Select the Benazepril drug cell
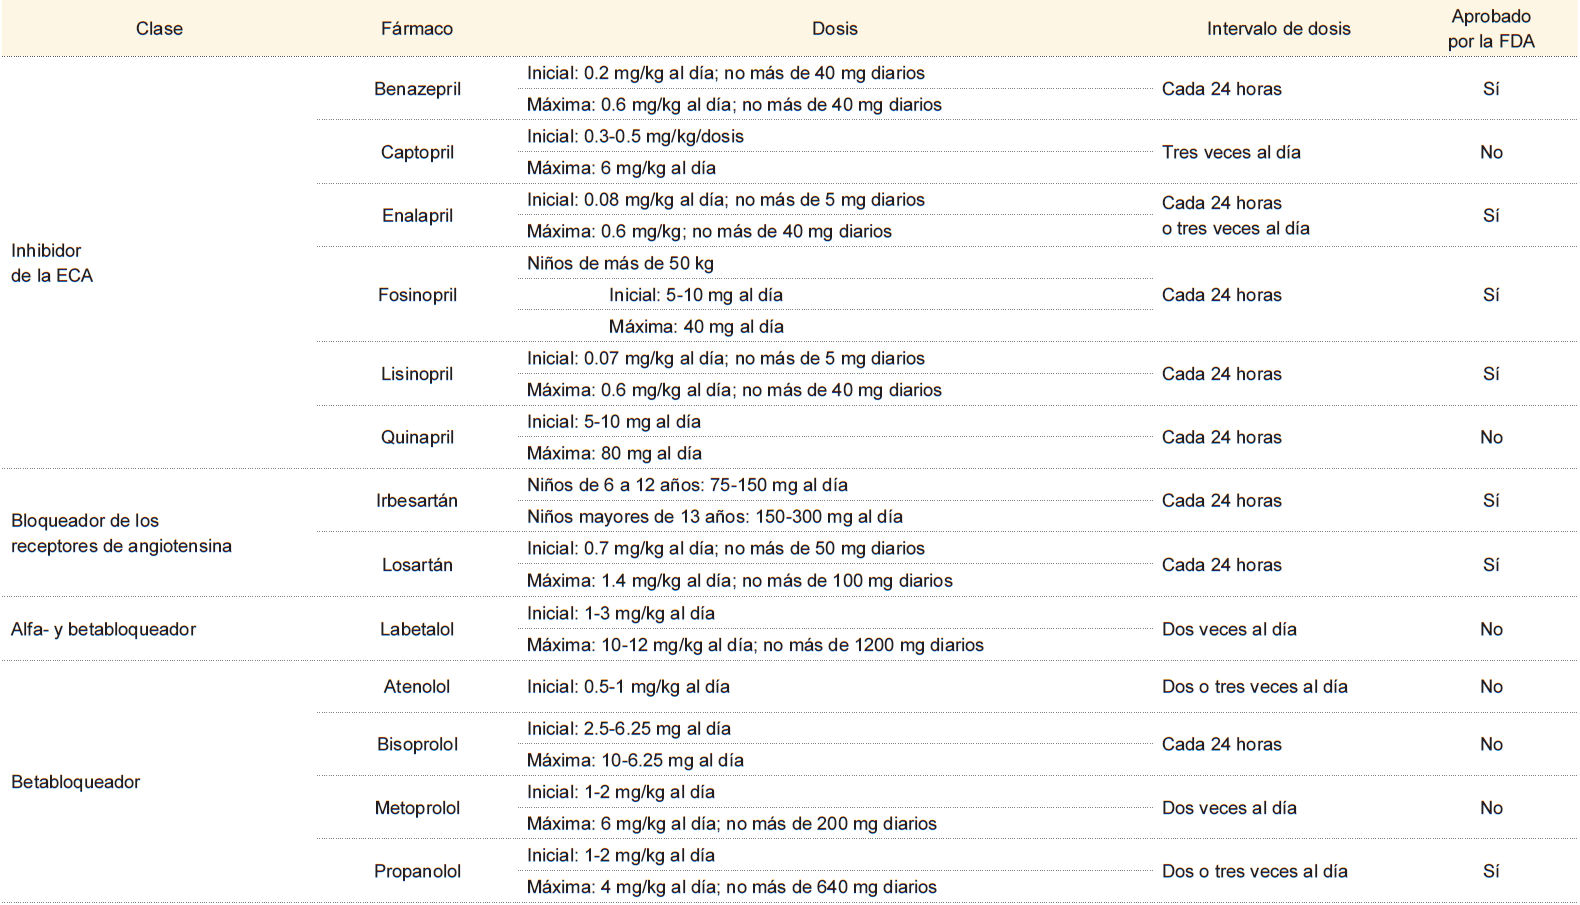 [x=417, y=89]
